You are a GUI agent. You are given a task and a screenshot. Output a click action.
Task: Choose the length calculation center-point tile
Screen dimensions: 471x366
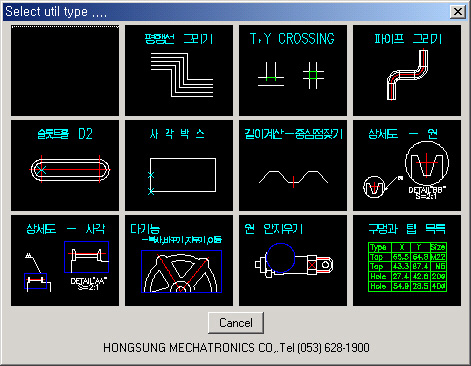[293, 166]
